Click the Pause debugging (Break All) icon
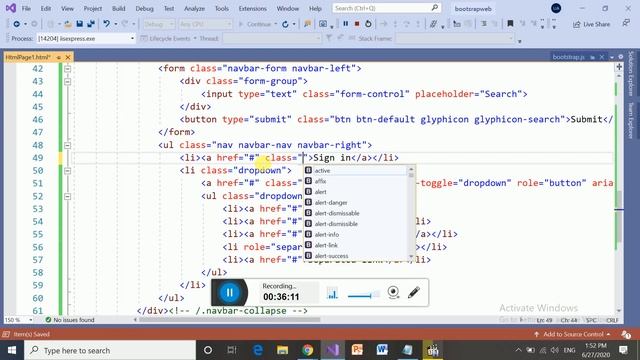Image resolution: width=640 pixels, height=360 pixels. point(346,24)
